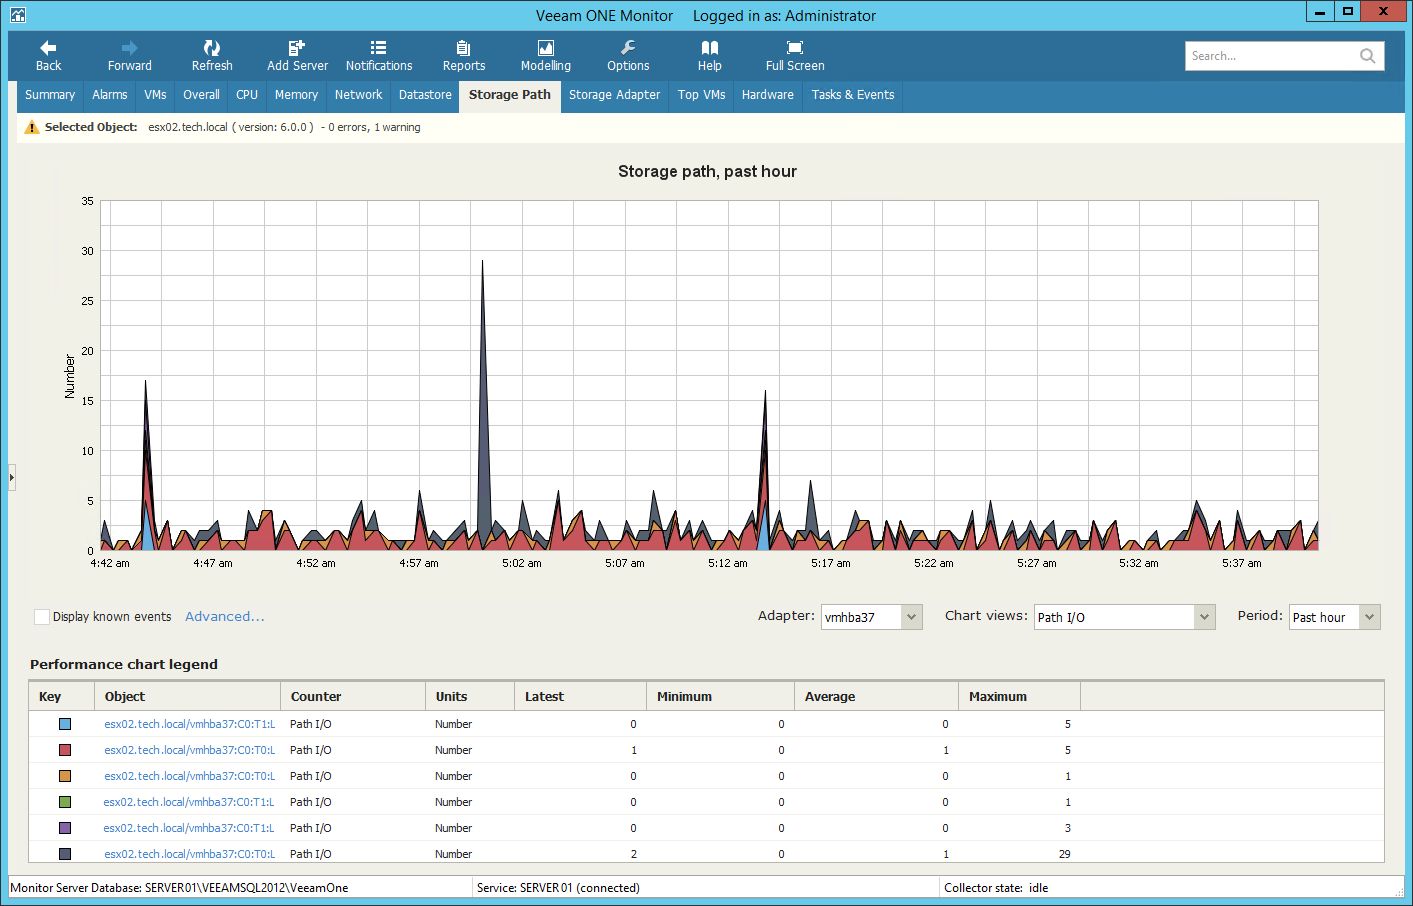This screenshot has height=906, width=1413.
Task: Open the Chart views Path I/O dropdown
Action: point(1124,617)
